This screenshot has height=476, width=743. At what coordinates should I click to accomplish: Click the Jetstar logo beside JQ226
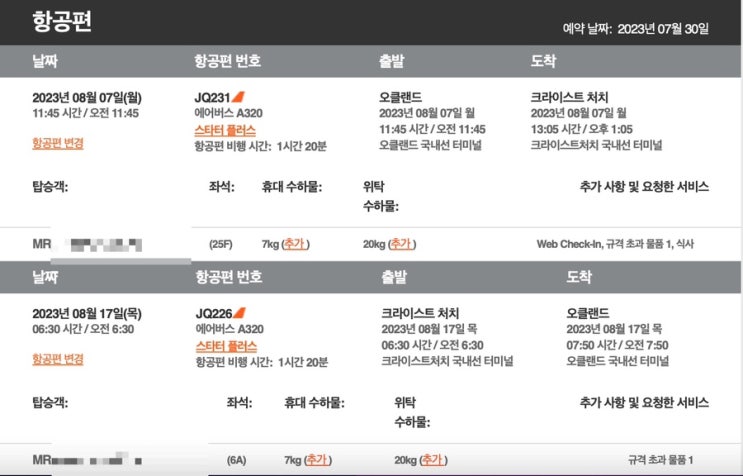(240, 313)
